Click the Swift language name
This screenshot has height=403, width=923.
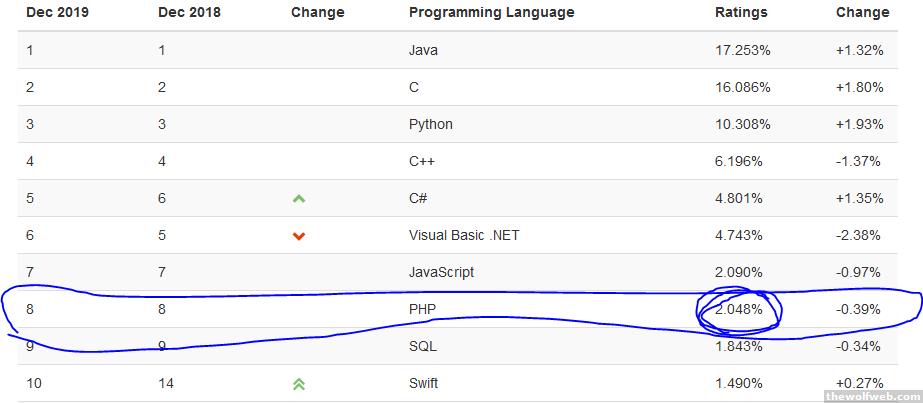point(424,383)
